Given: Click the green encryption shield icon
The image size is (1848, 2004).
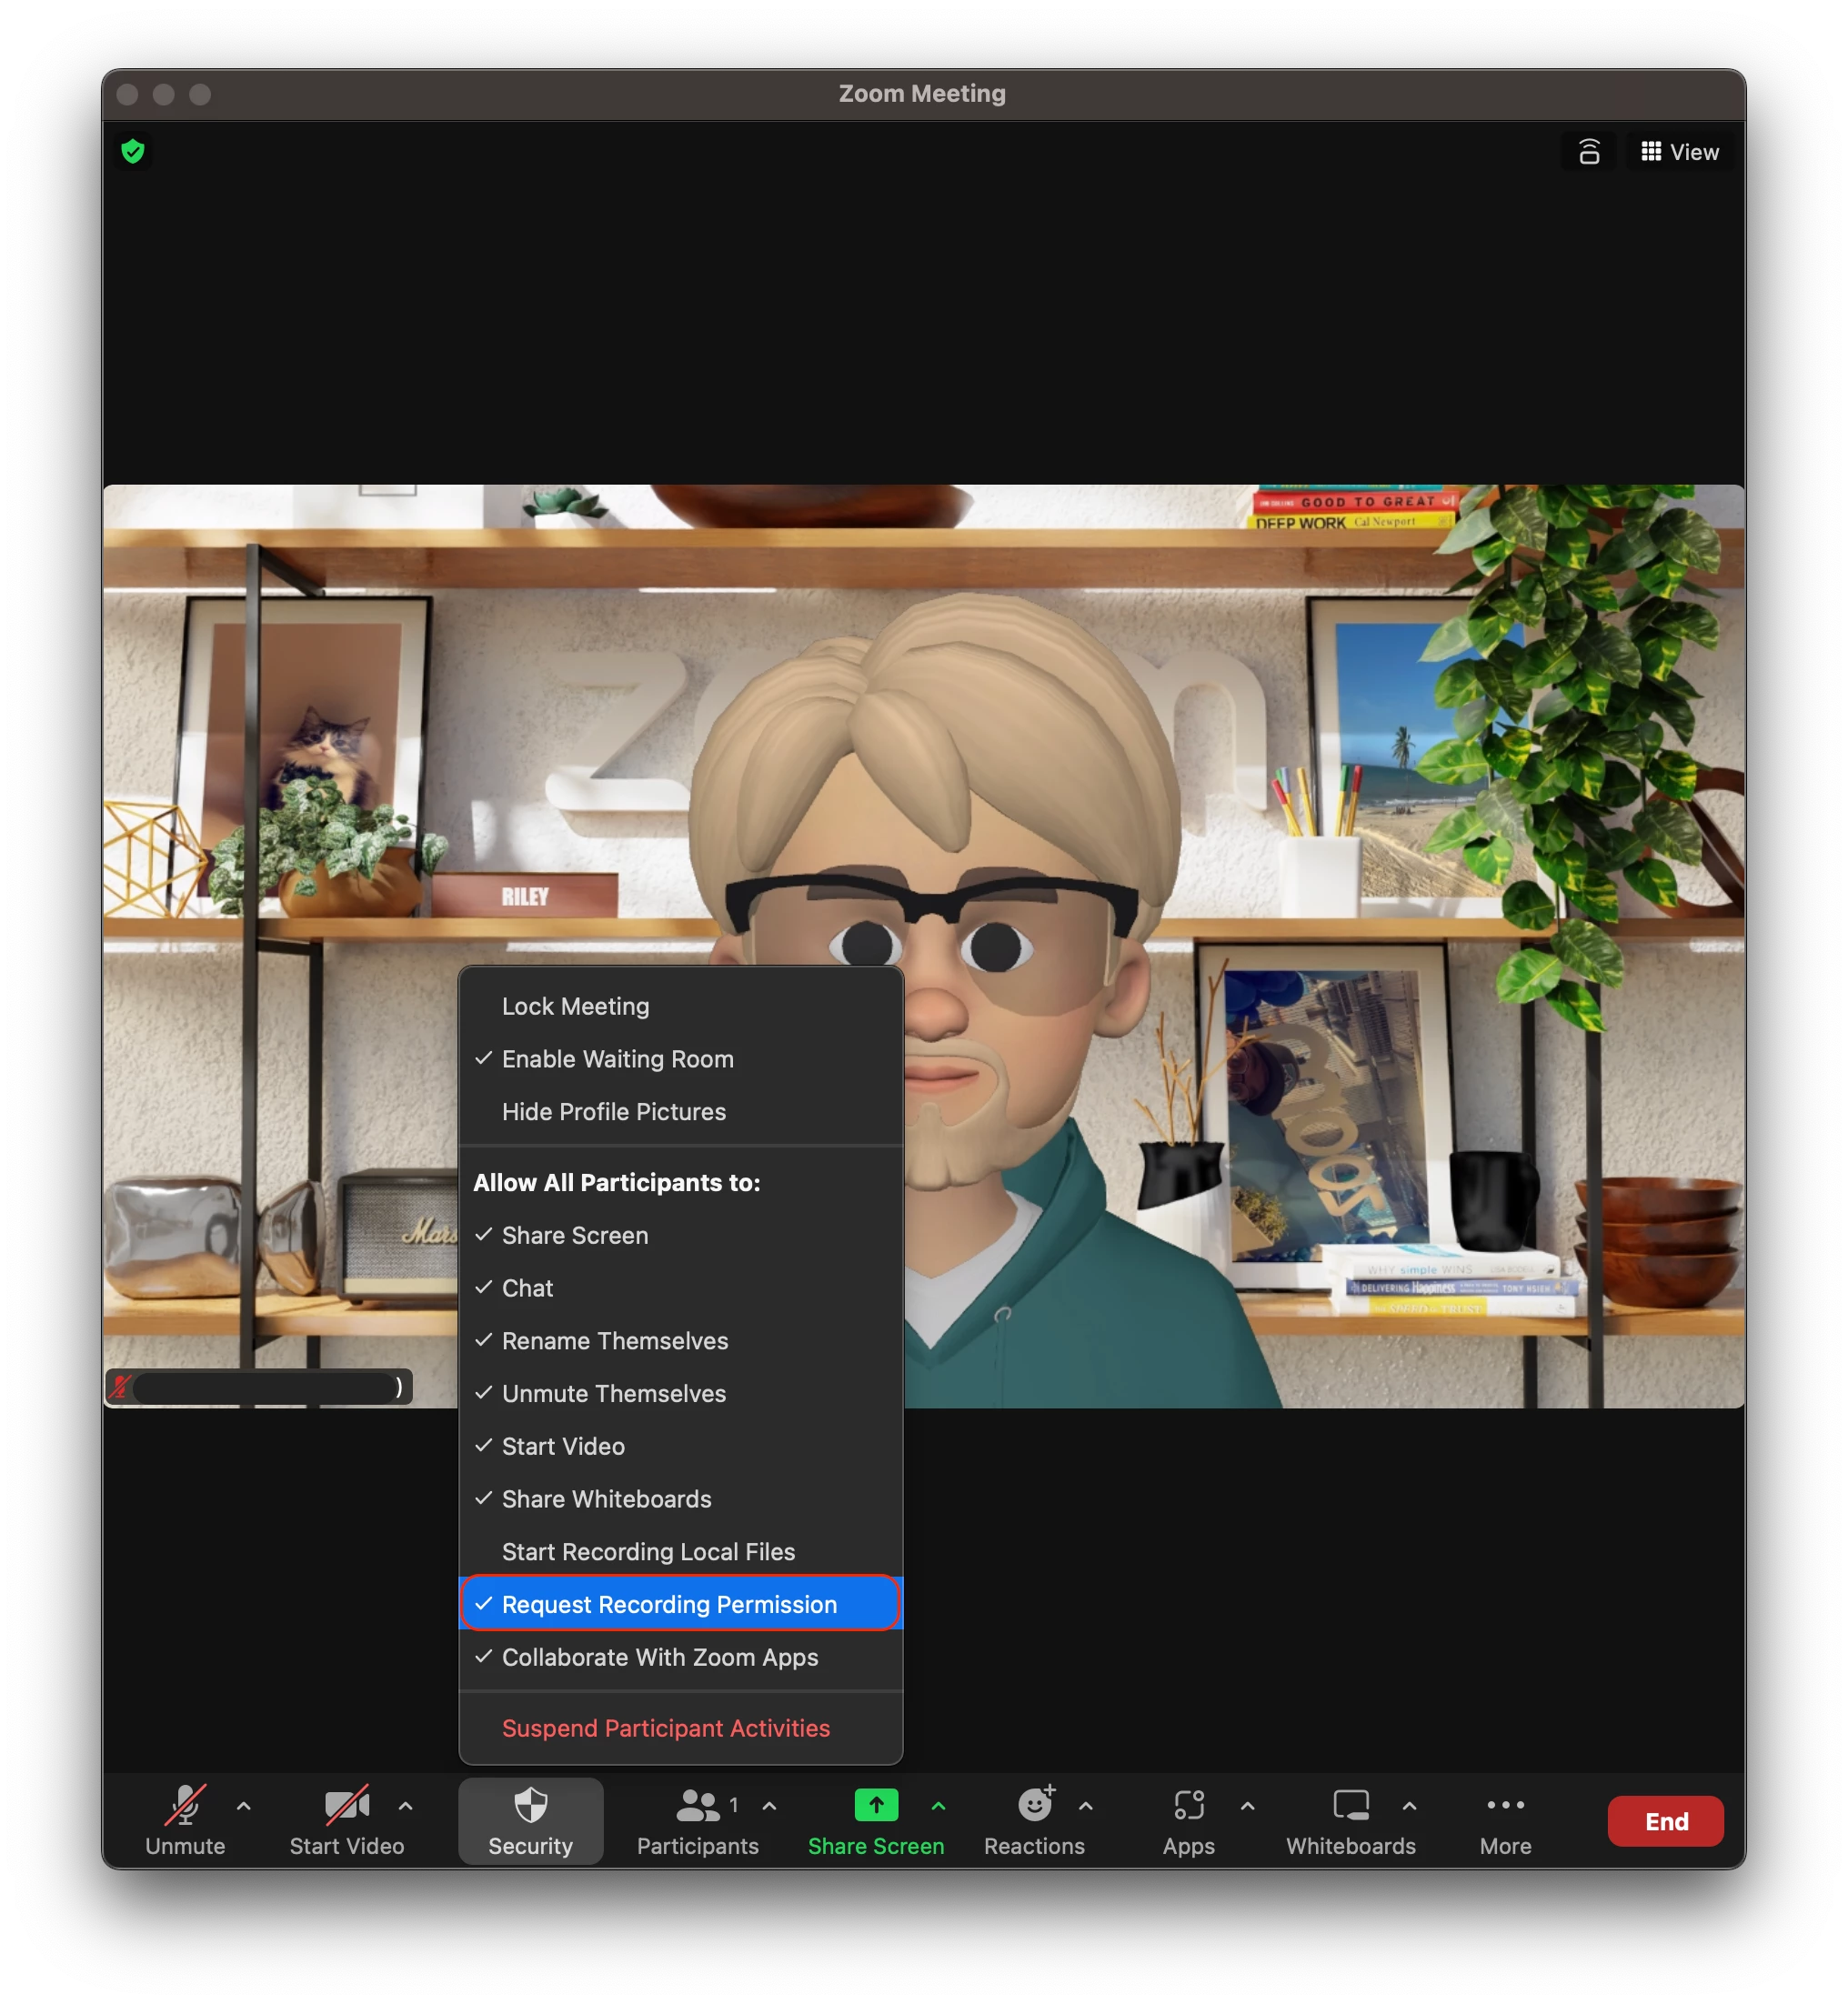Looking at the screenshot, I should (133, 152).
